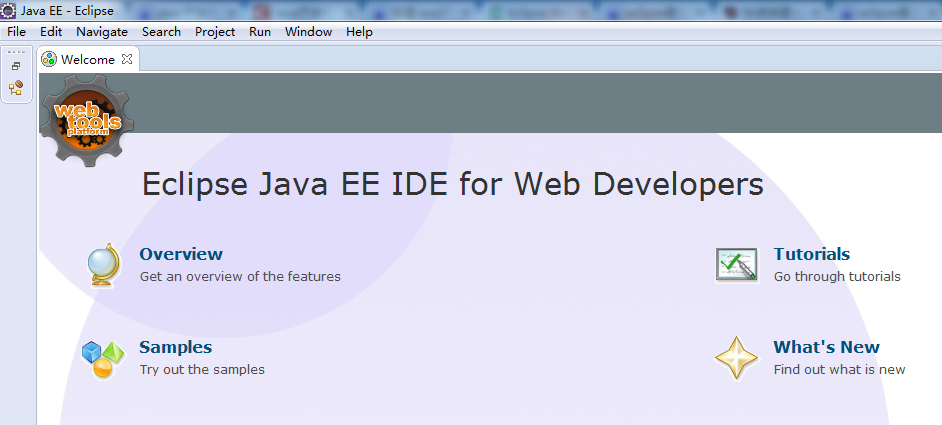942x425 pixels.
Task: Click 'Find out what is new' text
Action: [x=839, y=369]
